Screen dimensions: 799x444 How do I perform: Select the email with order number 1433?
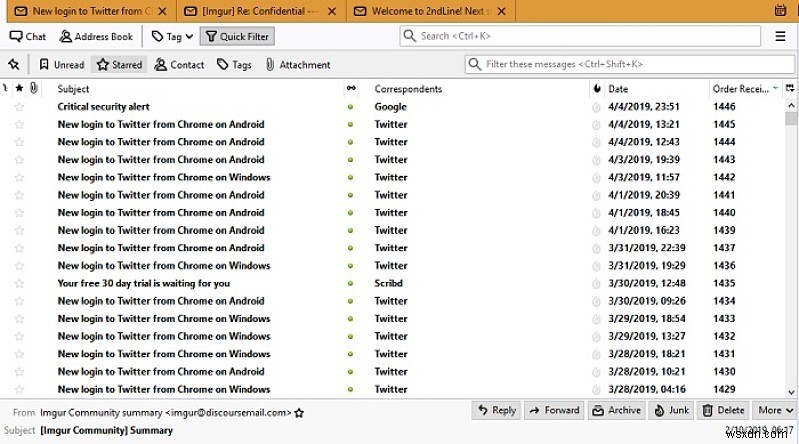(x=392, y=319)
